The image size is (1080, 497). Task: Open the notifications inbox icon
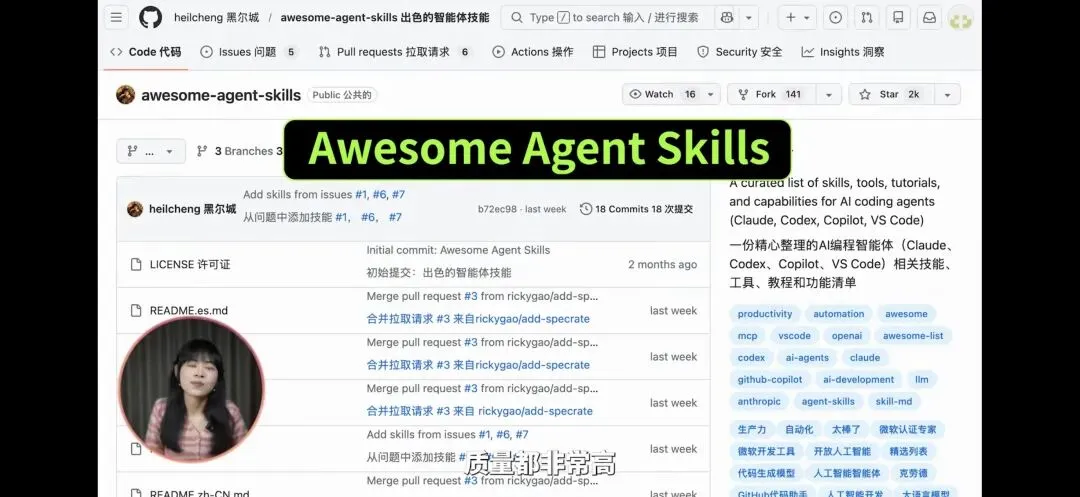coord(930,17)
